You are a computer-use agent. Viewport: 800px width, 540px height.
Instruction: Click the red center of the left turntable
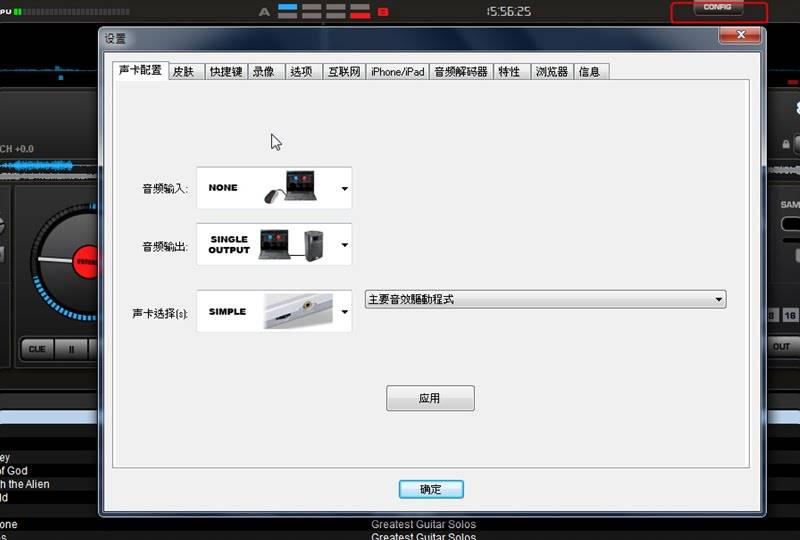[87, 262]
